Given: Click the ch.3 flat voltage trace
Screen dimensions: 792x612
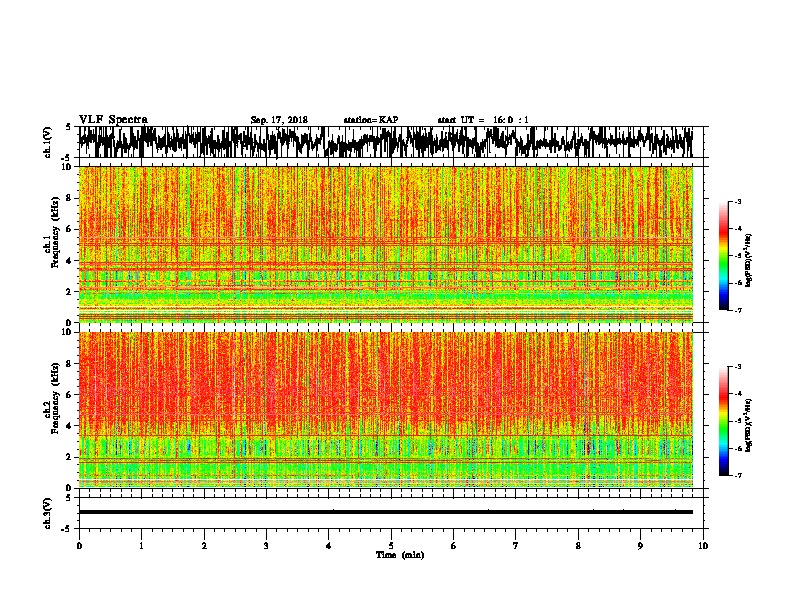Looking at the screenshot, I should (386, 512).
